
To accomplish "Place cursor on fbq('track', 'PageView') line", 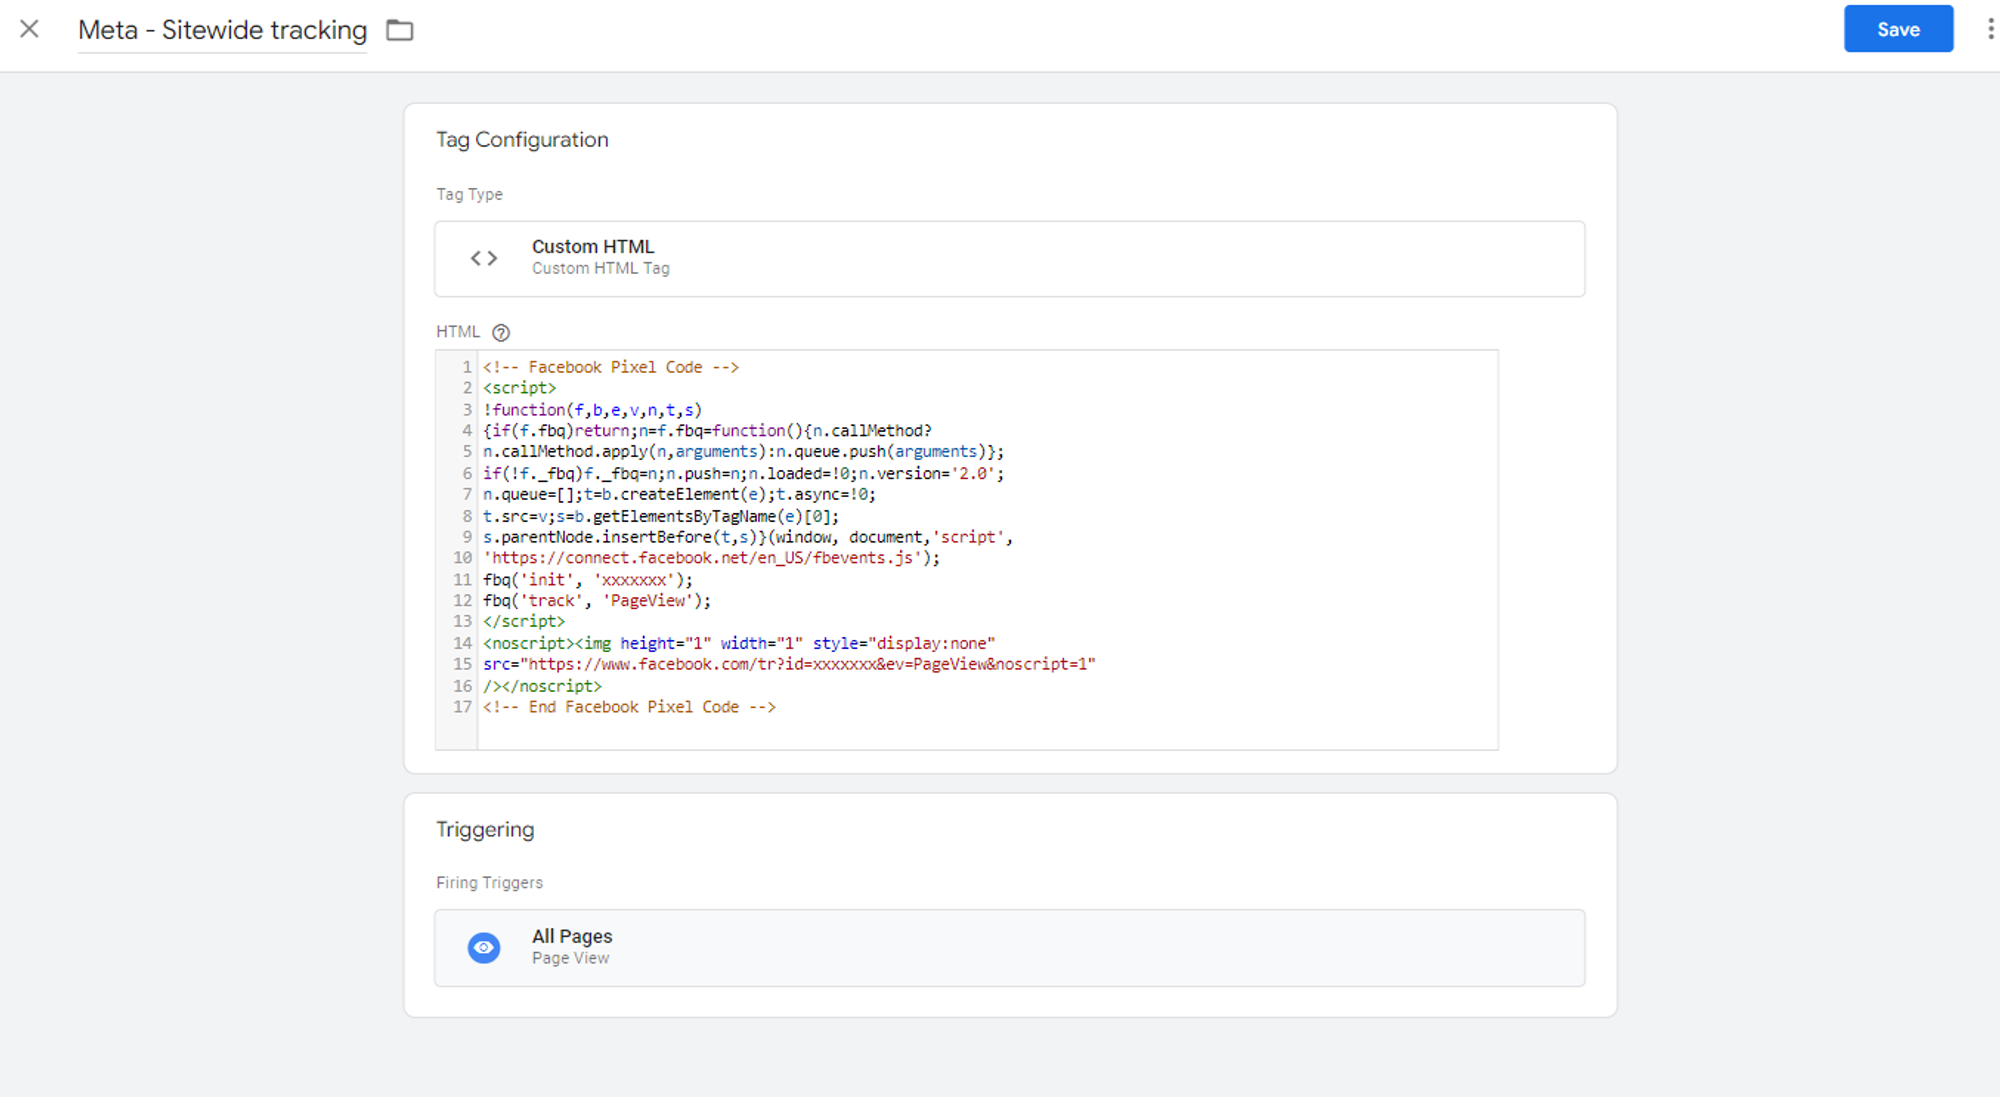I will (597, 601).
